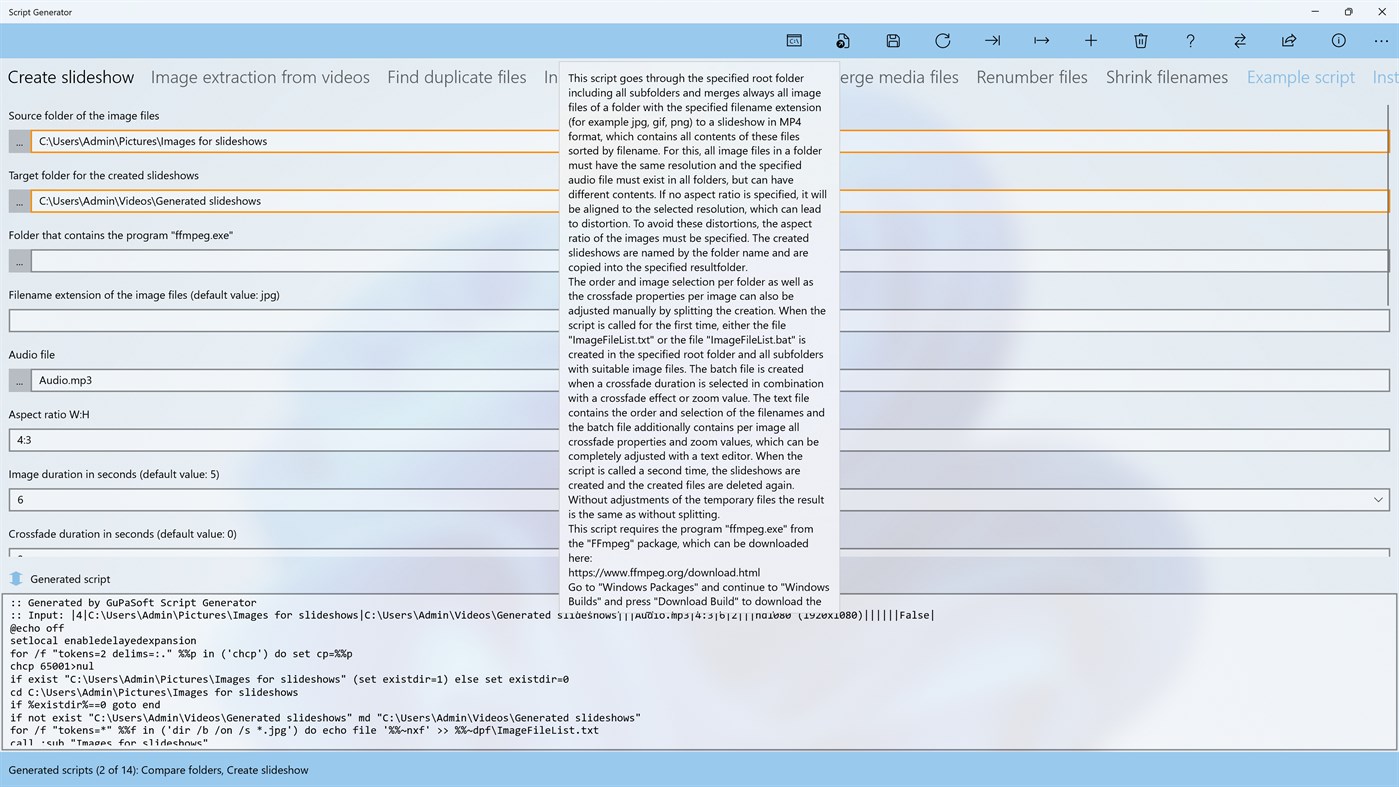Browse for the audio file
The height and width of the screenshot is (787, 1399).
[x=19, y=380]
